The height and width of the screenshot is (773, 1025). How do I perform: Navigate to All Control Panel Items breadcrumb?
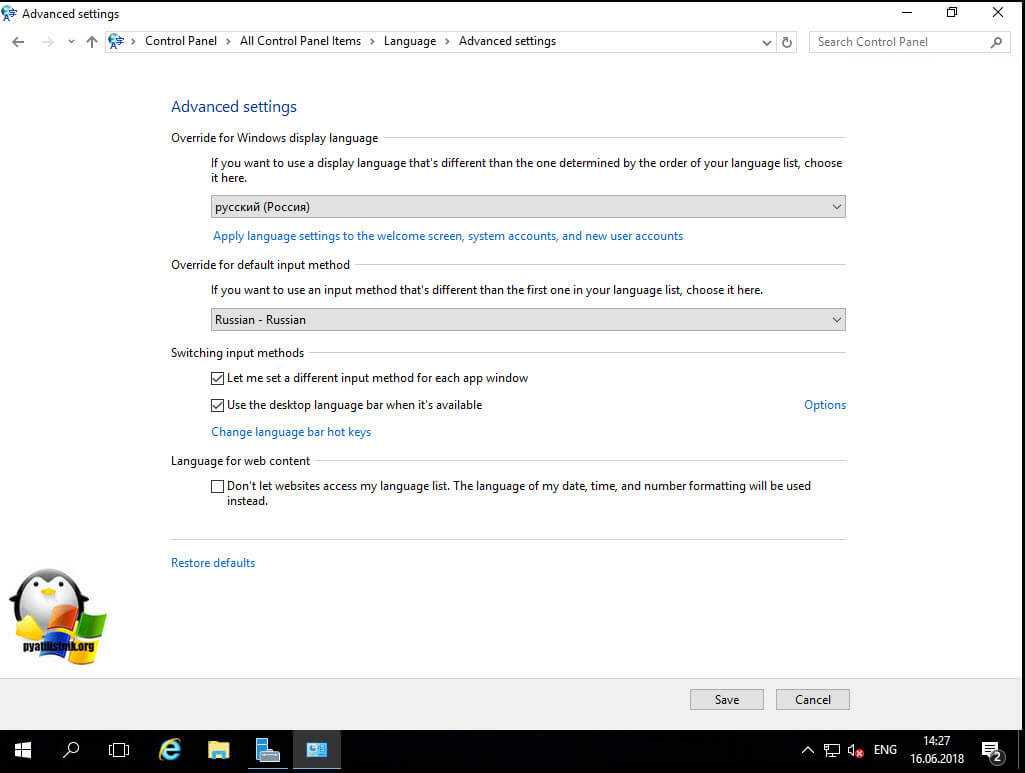(x=300, y=41)
